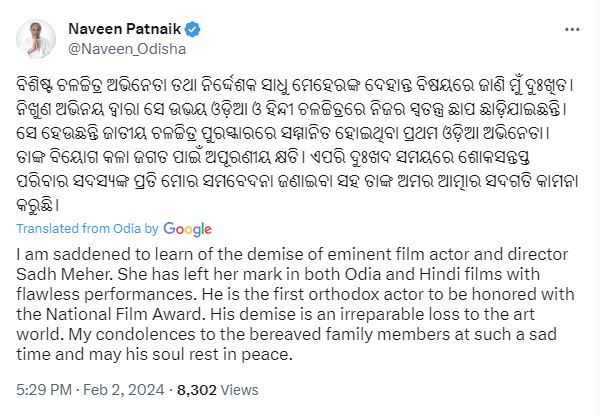Image resolution: width=611 pixels, height=415 pixels.
Task: Click the Google logo in translation label
Action: click(187, 229)
